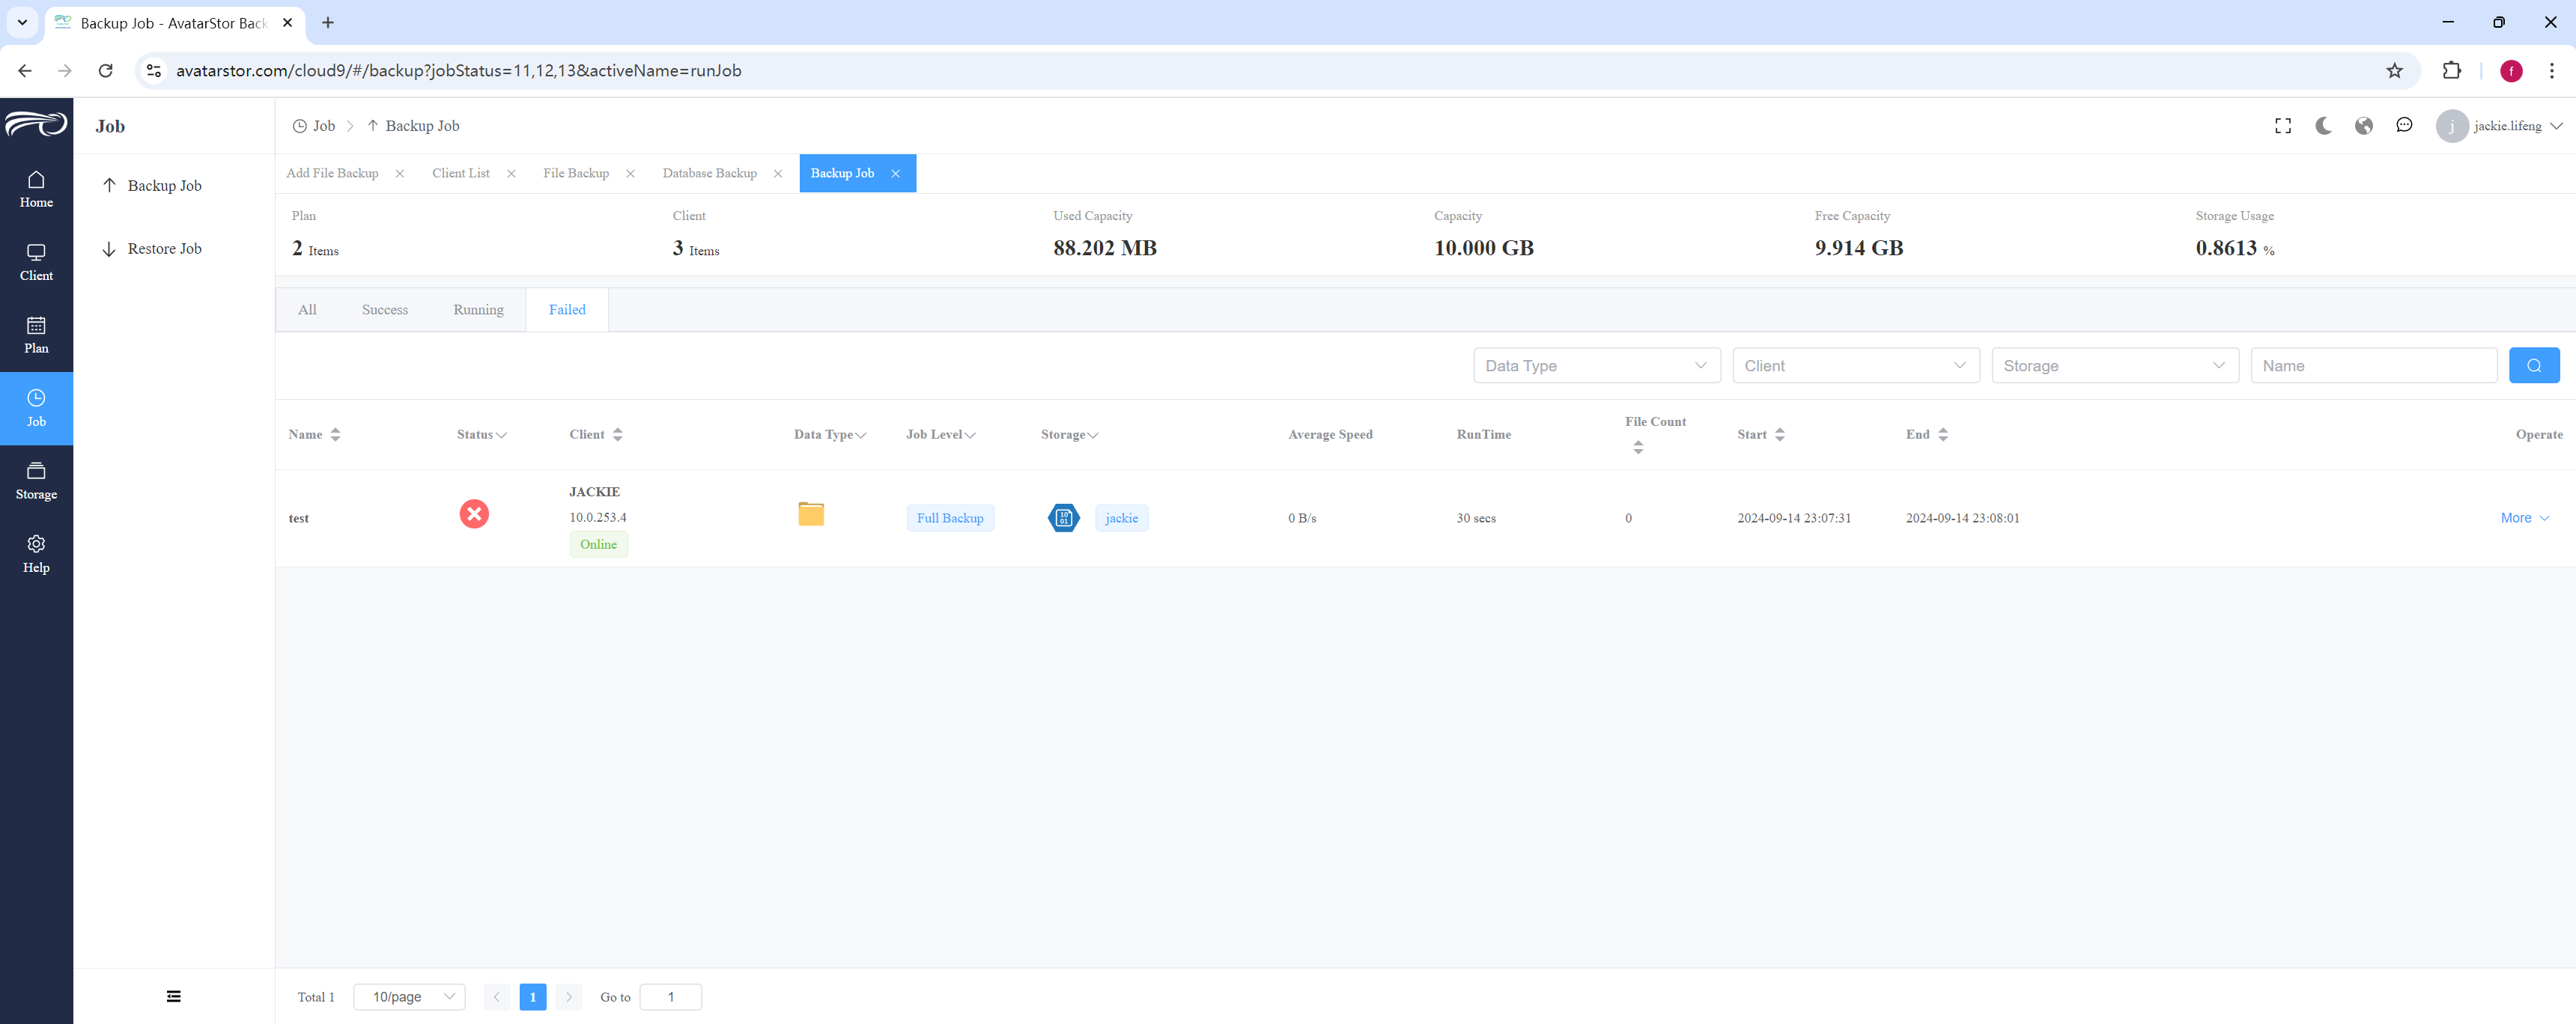Viewport: 2576px width, 1024px height.
Task: Click the language globe icon
Action: (x=2364, y=126)
